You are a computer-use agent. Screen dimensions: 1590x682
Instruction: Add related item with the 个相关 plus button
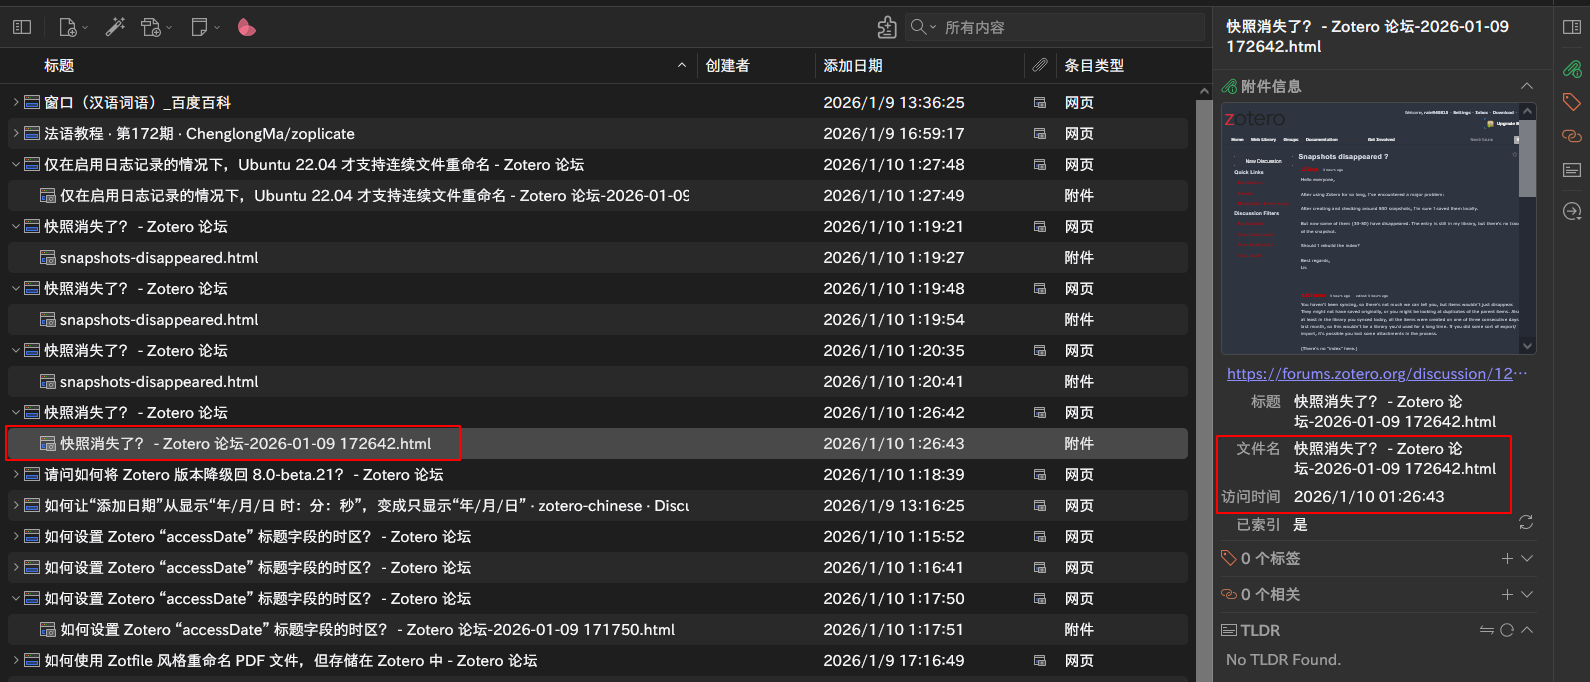pyautogui.click(x=1507, y=594)
